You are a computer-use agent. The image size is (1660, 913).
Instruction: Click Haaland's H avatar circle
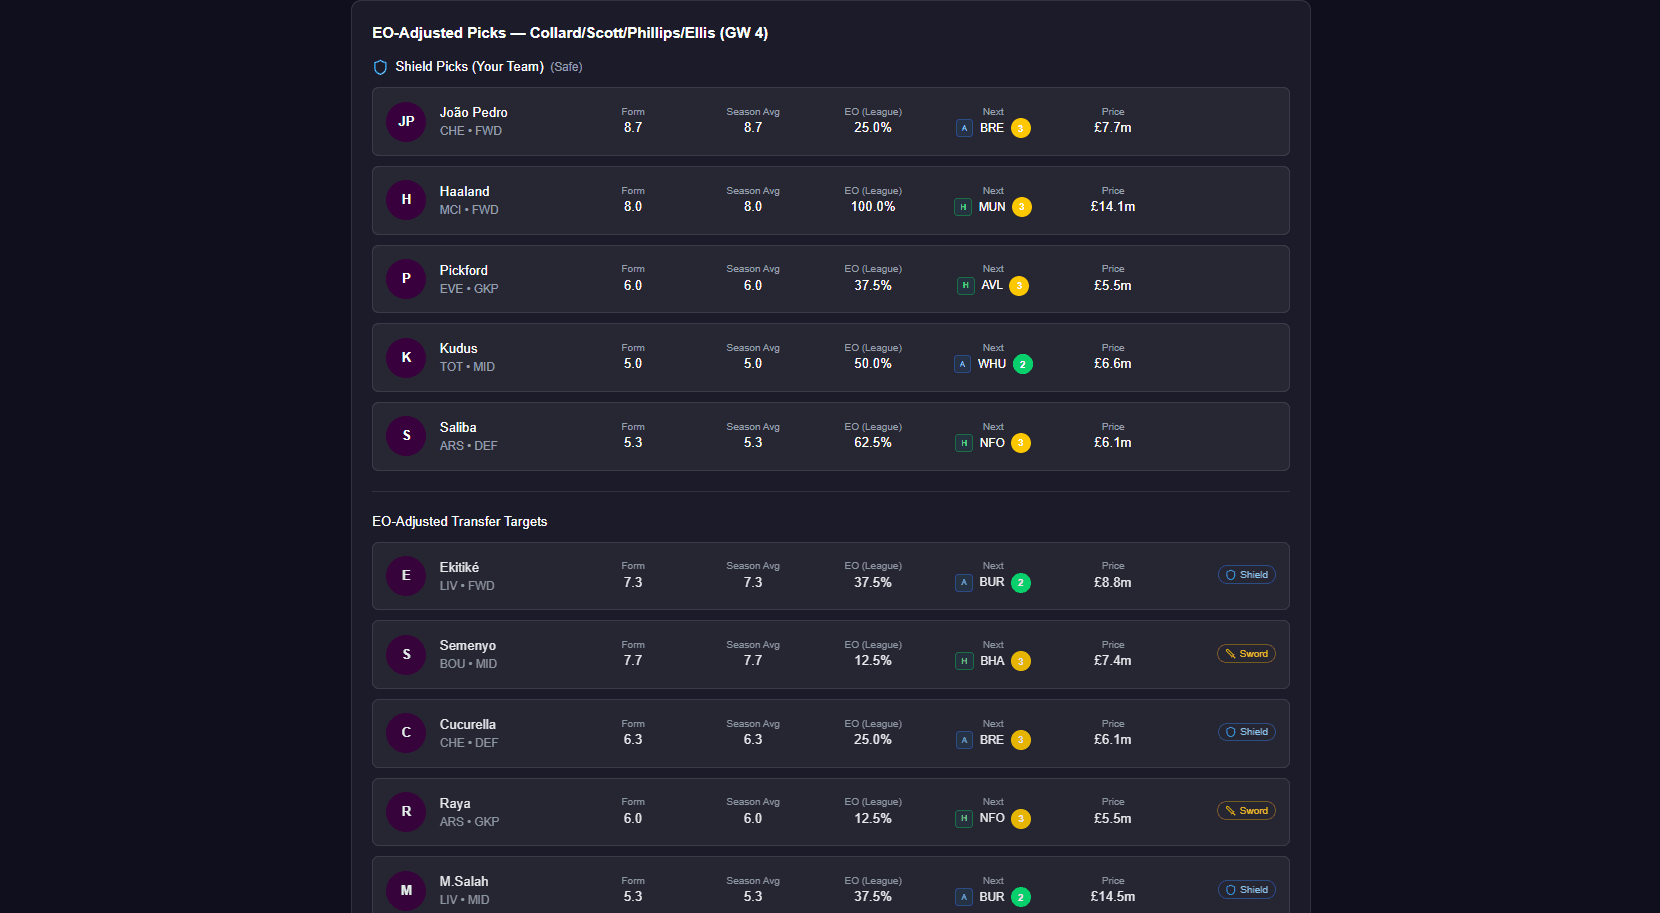tap(406, 200)
